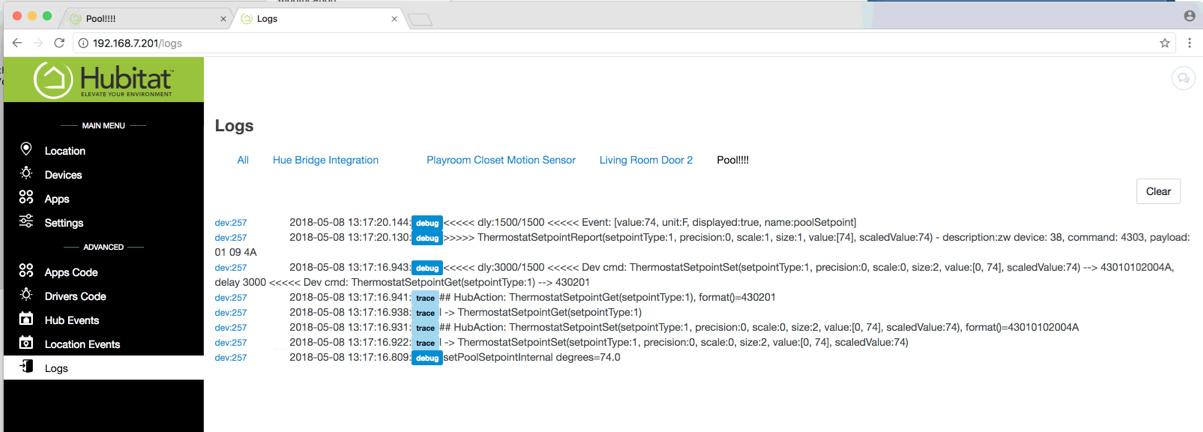
Task: Open Apps via its grid icon
Action: pos(26,198)
